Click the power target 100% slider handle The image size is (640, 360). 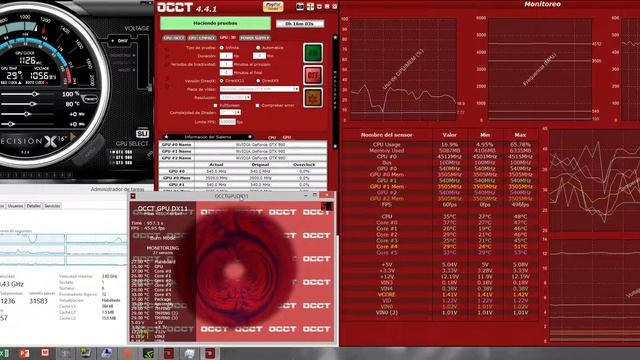tap(35, 94)
